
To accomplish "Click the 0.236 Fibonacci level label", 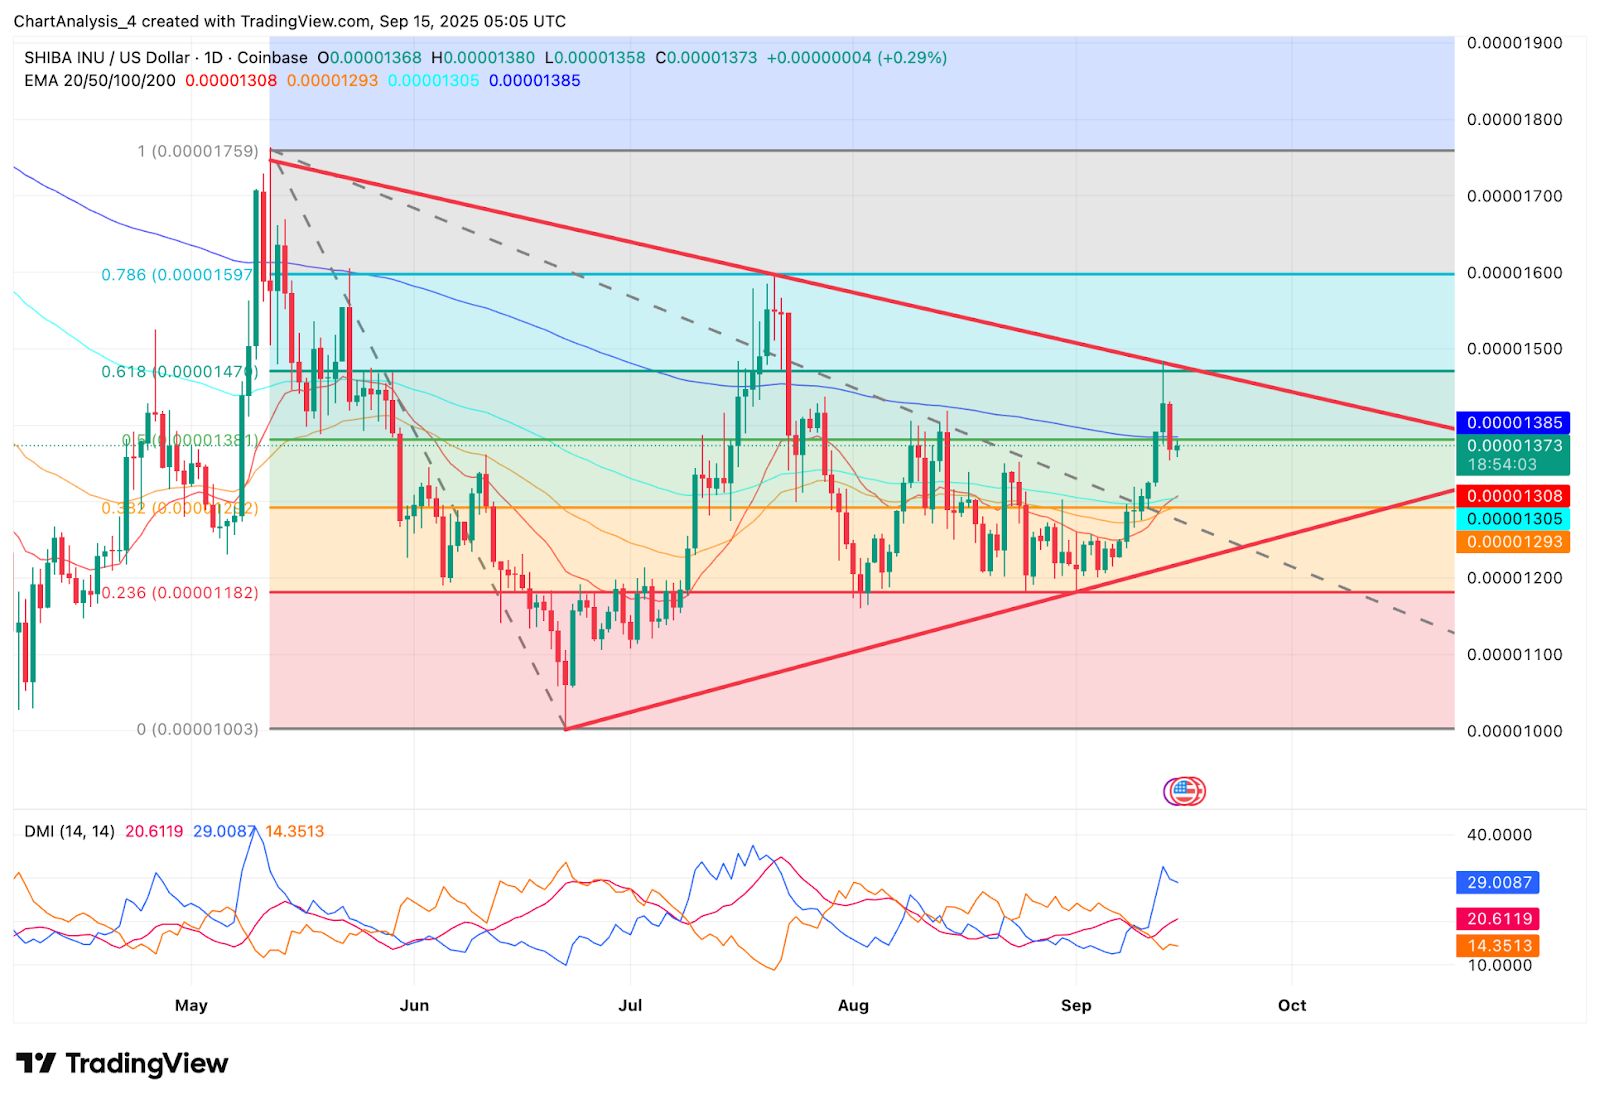I will click(x=180, y=593).
